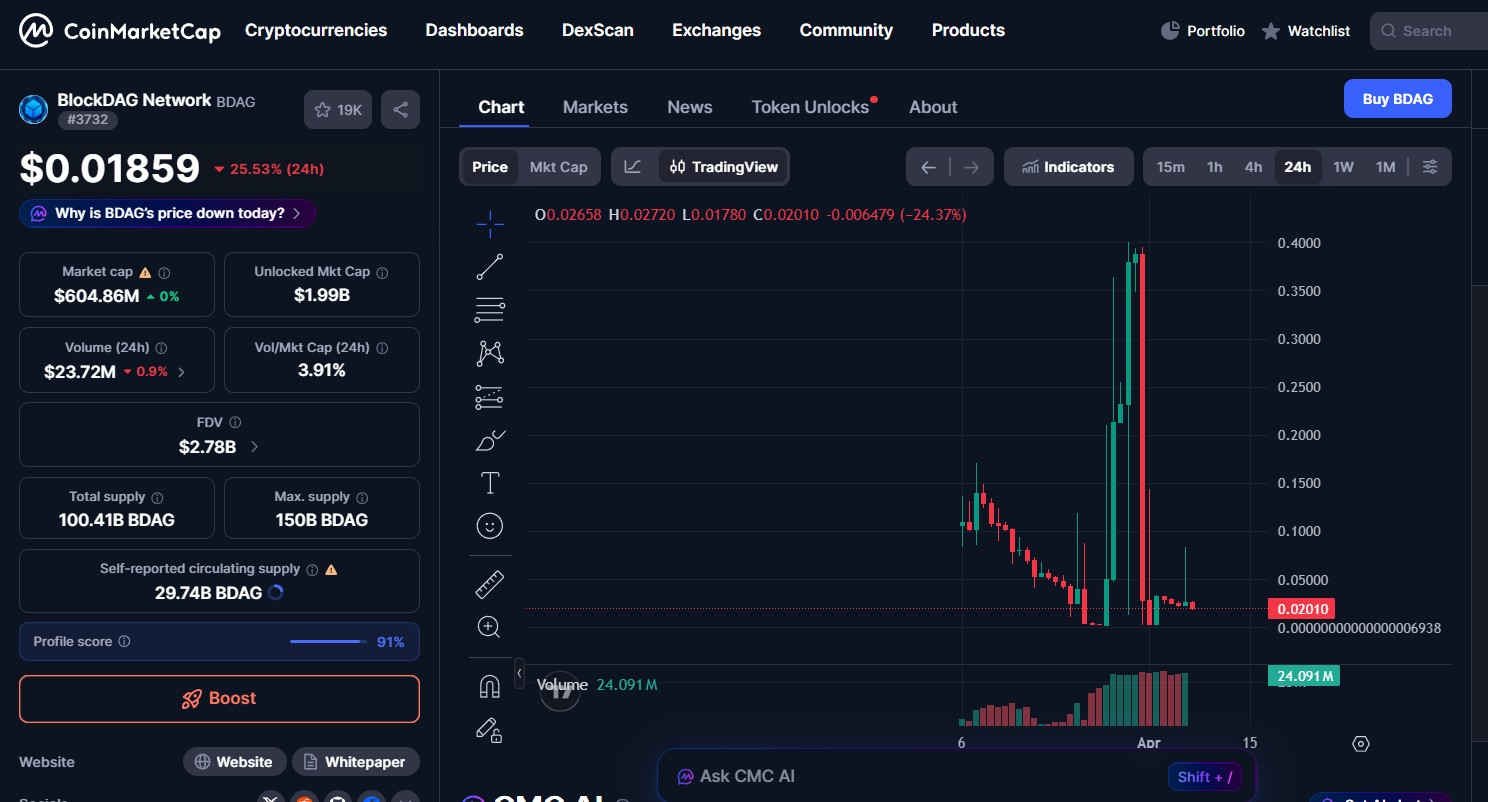
Task: Select the text annotation tool
Action: (490, 482)
